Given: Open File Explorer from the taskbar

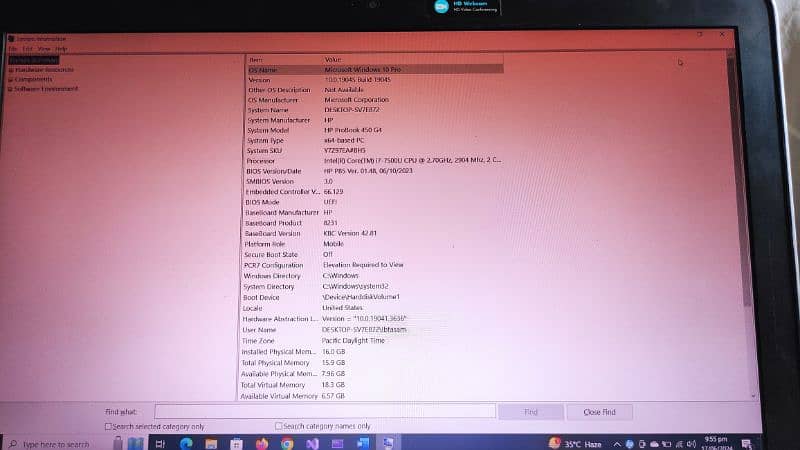Looking at the screenshot, I should (211, 444).
